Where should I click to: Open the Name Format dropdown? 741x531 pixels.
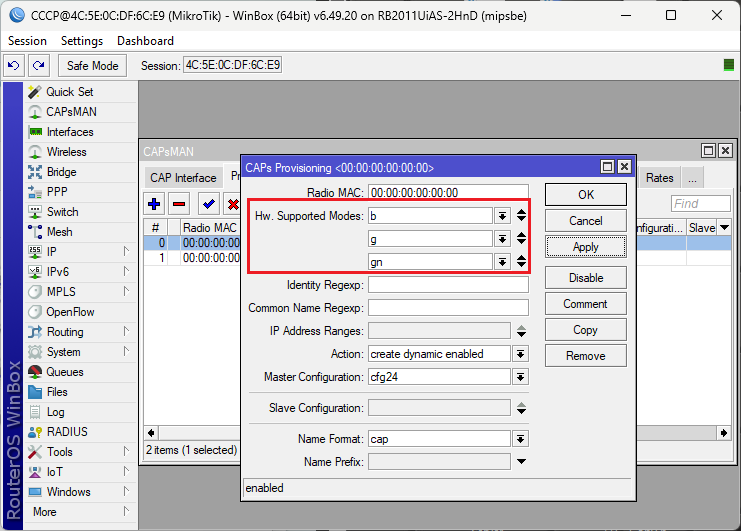[x=520, y=439]
